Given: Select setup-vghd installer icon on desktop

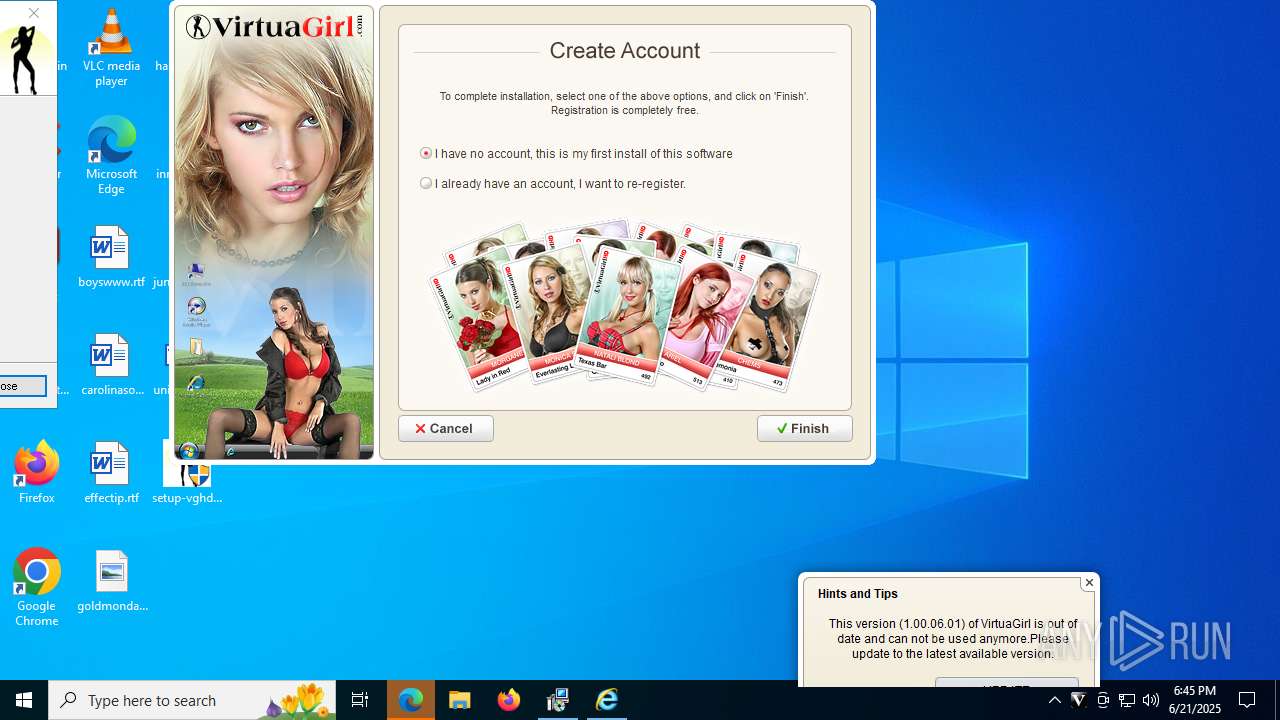Looking at the screenshot, I should click(188, 473).
